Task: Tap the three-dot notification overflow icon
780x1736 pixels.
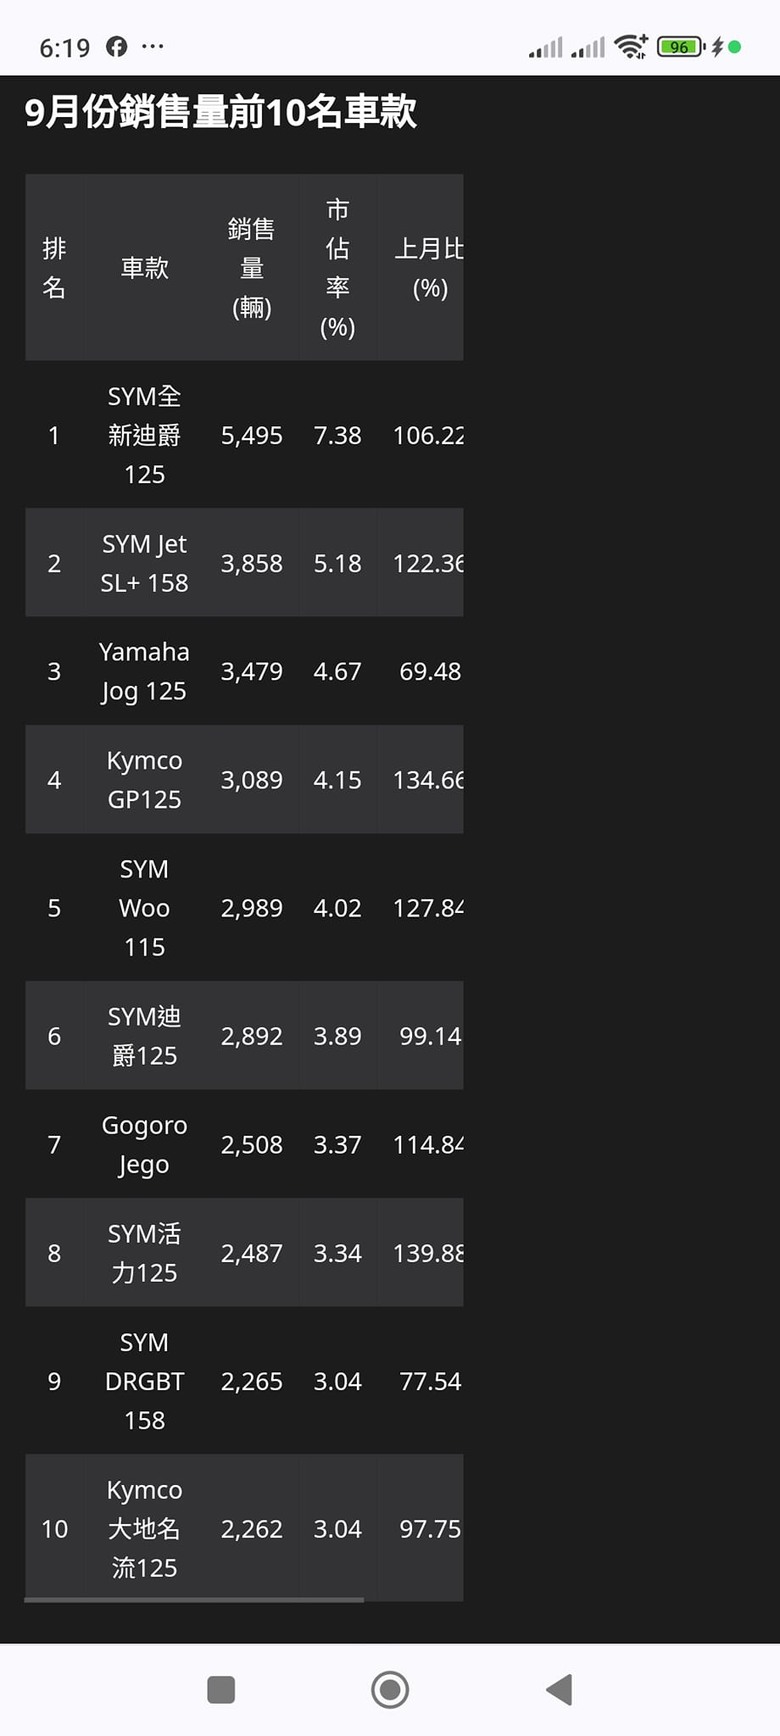Action: click(153, 46)
